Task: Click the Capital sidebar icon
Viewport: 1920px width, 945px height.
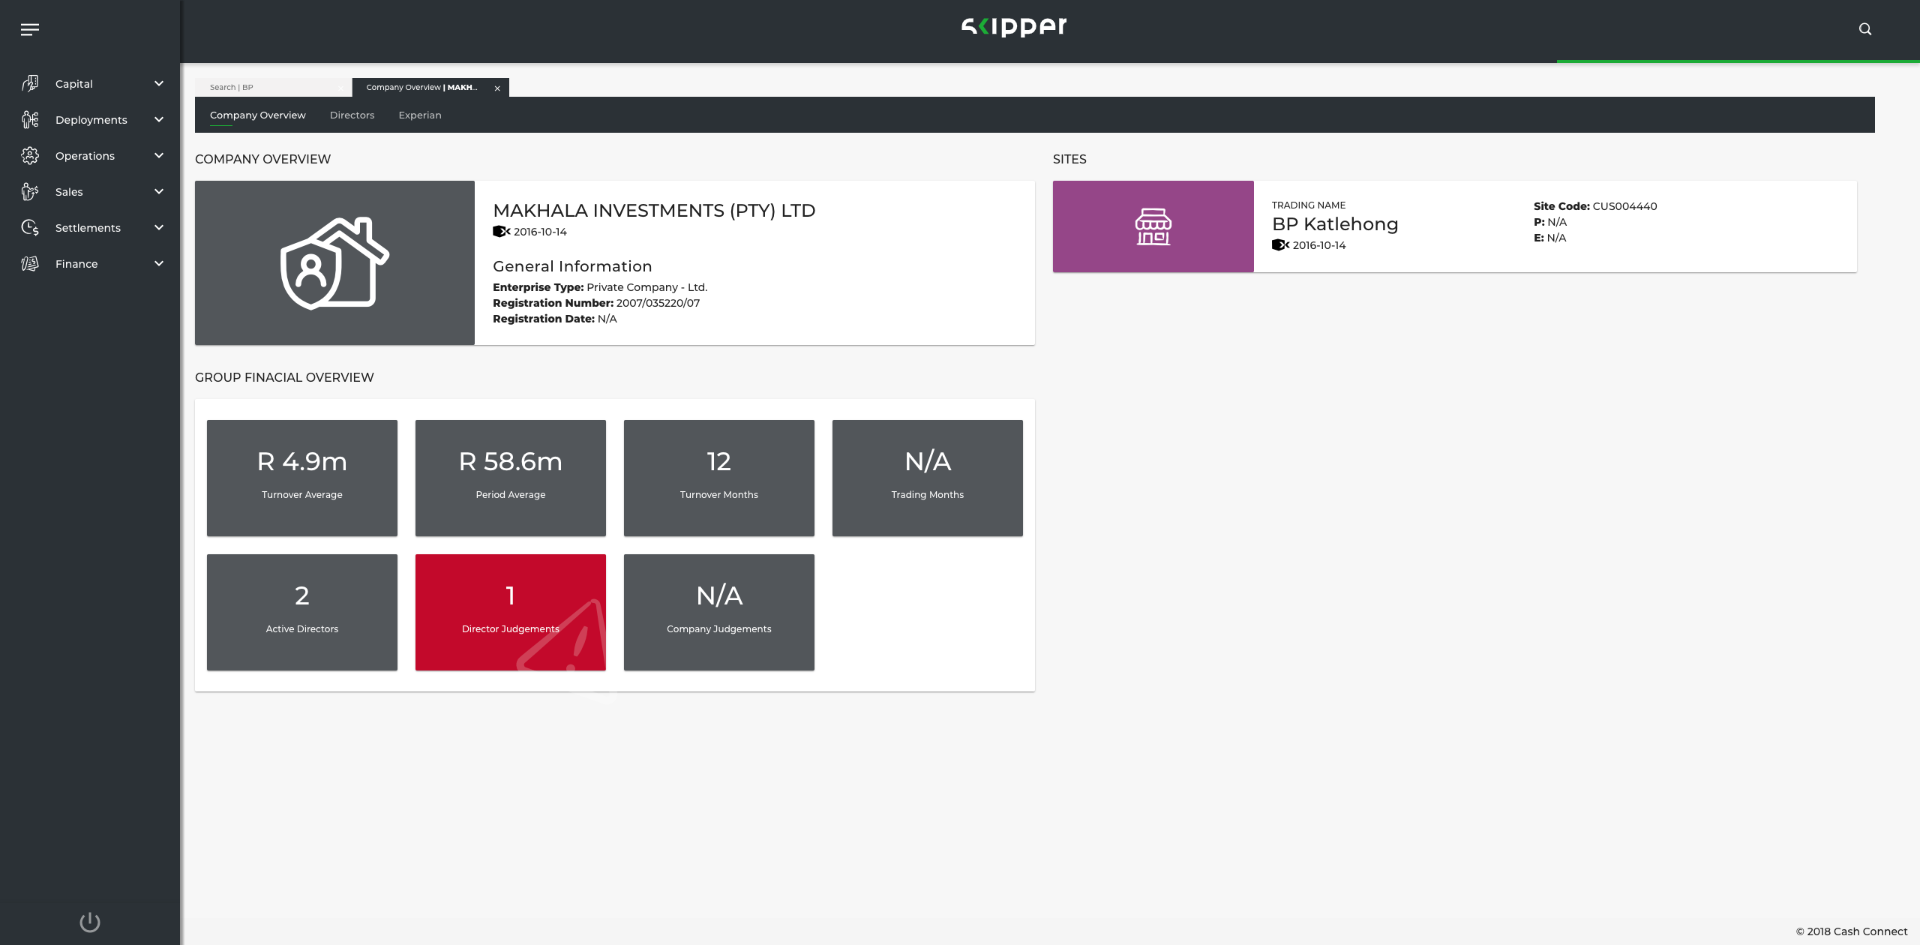Action: click(x=30, y=84)
